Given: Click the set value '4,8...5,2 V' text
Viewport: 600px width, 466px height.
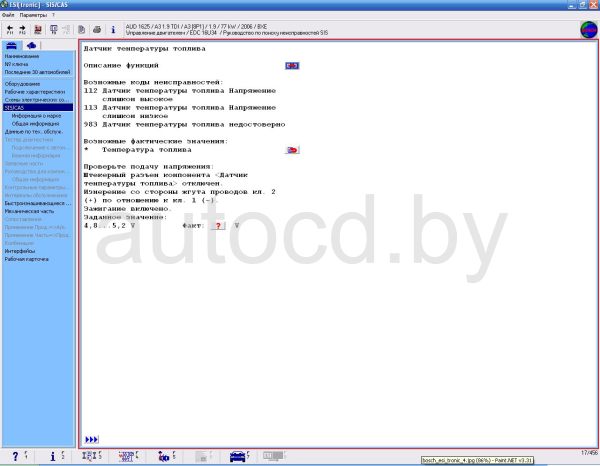Looking at the screenshot, I should click(x=109, y=226).
